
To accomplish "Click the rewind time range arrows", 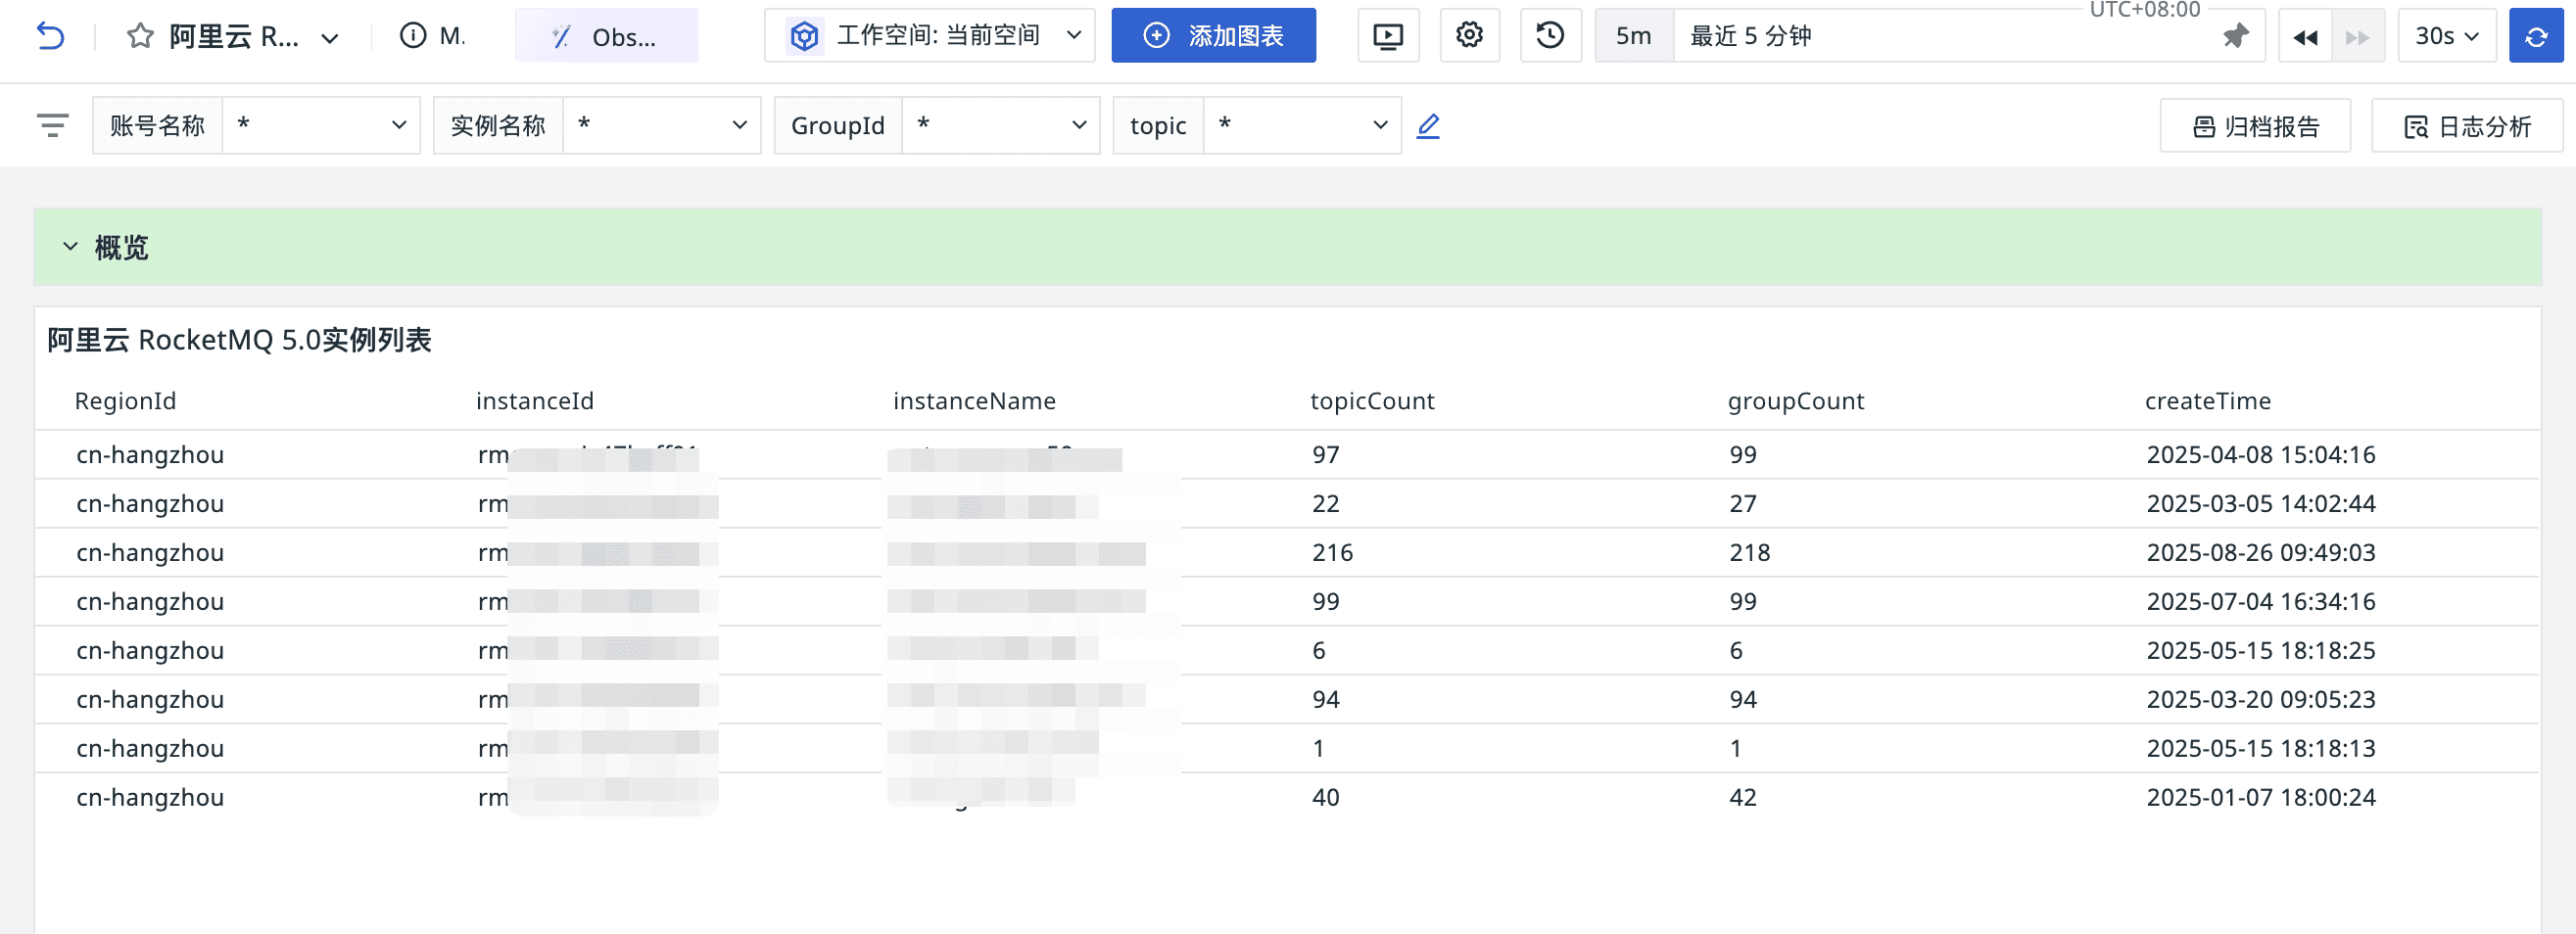I will pos(2305,37).
